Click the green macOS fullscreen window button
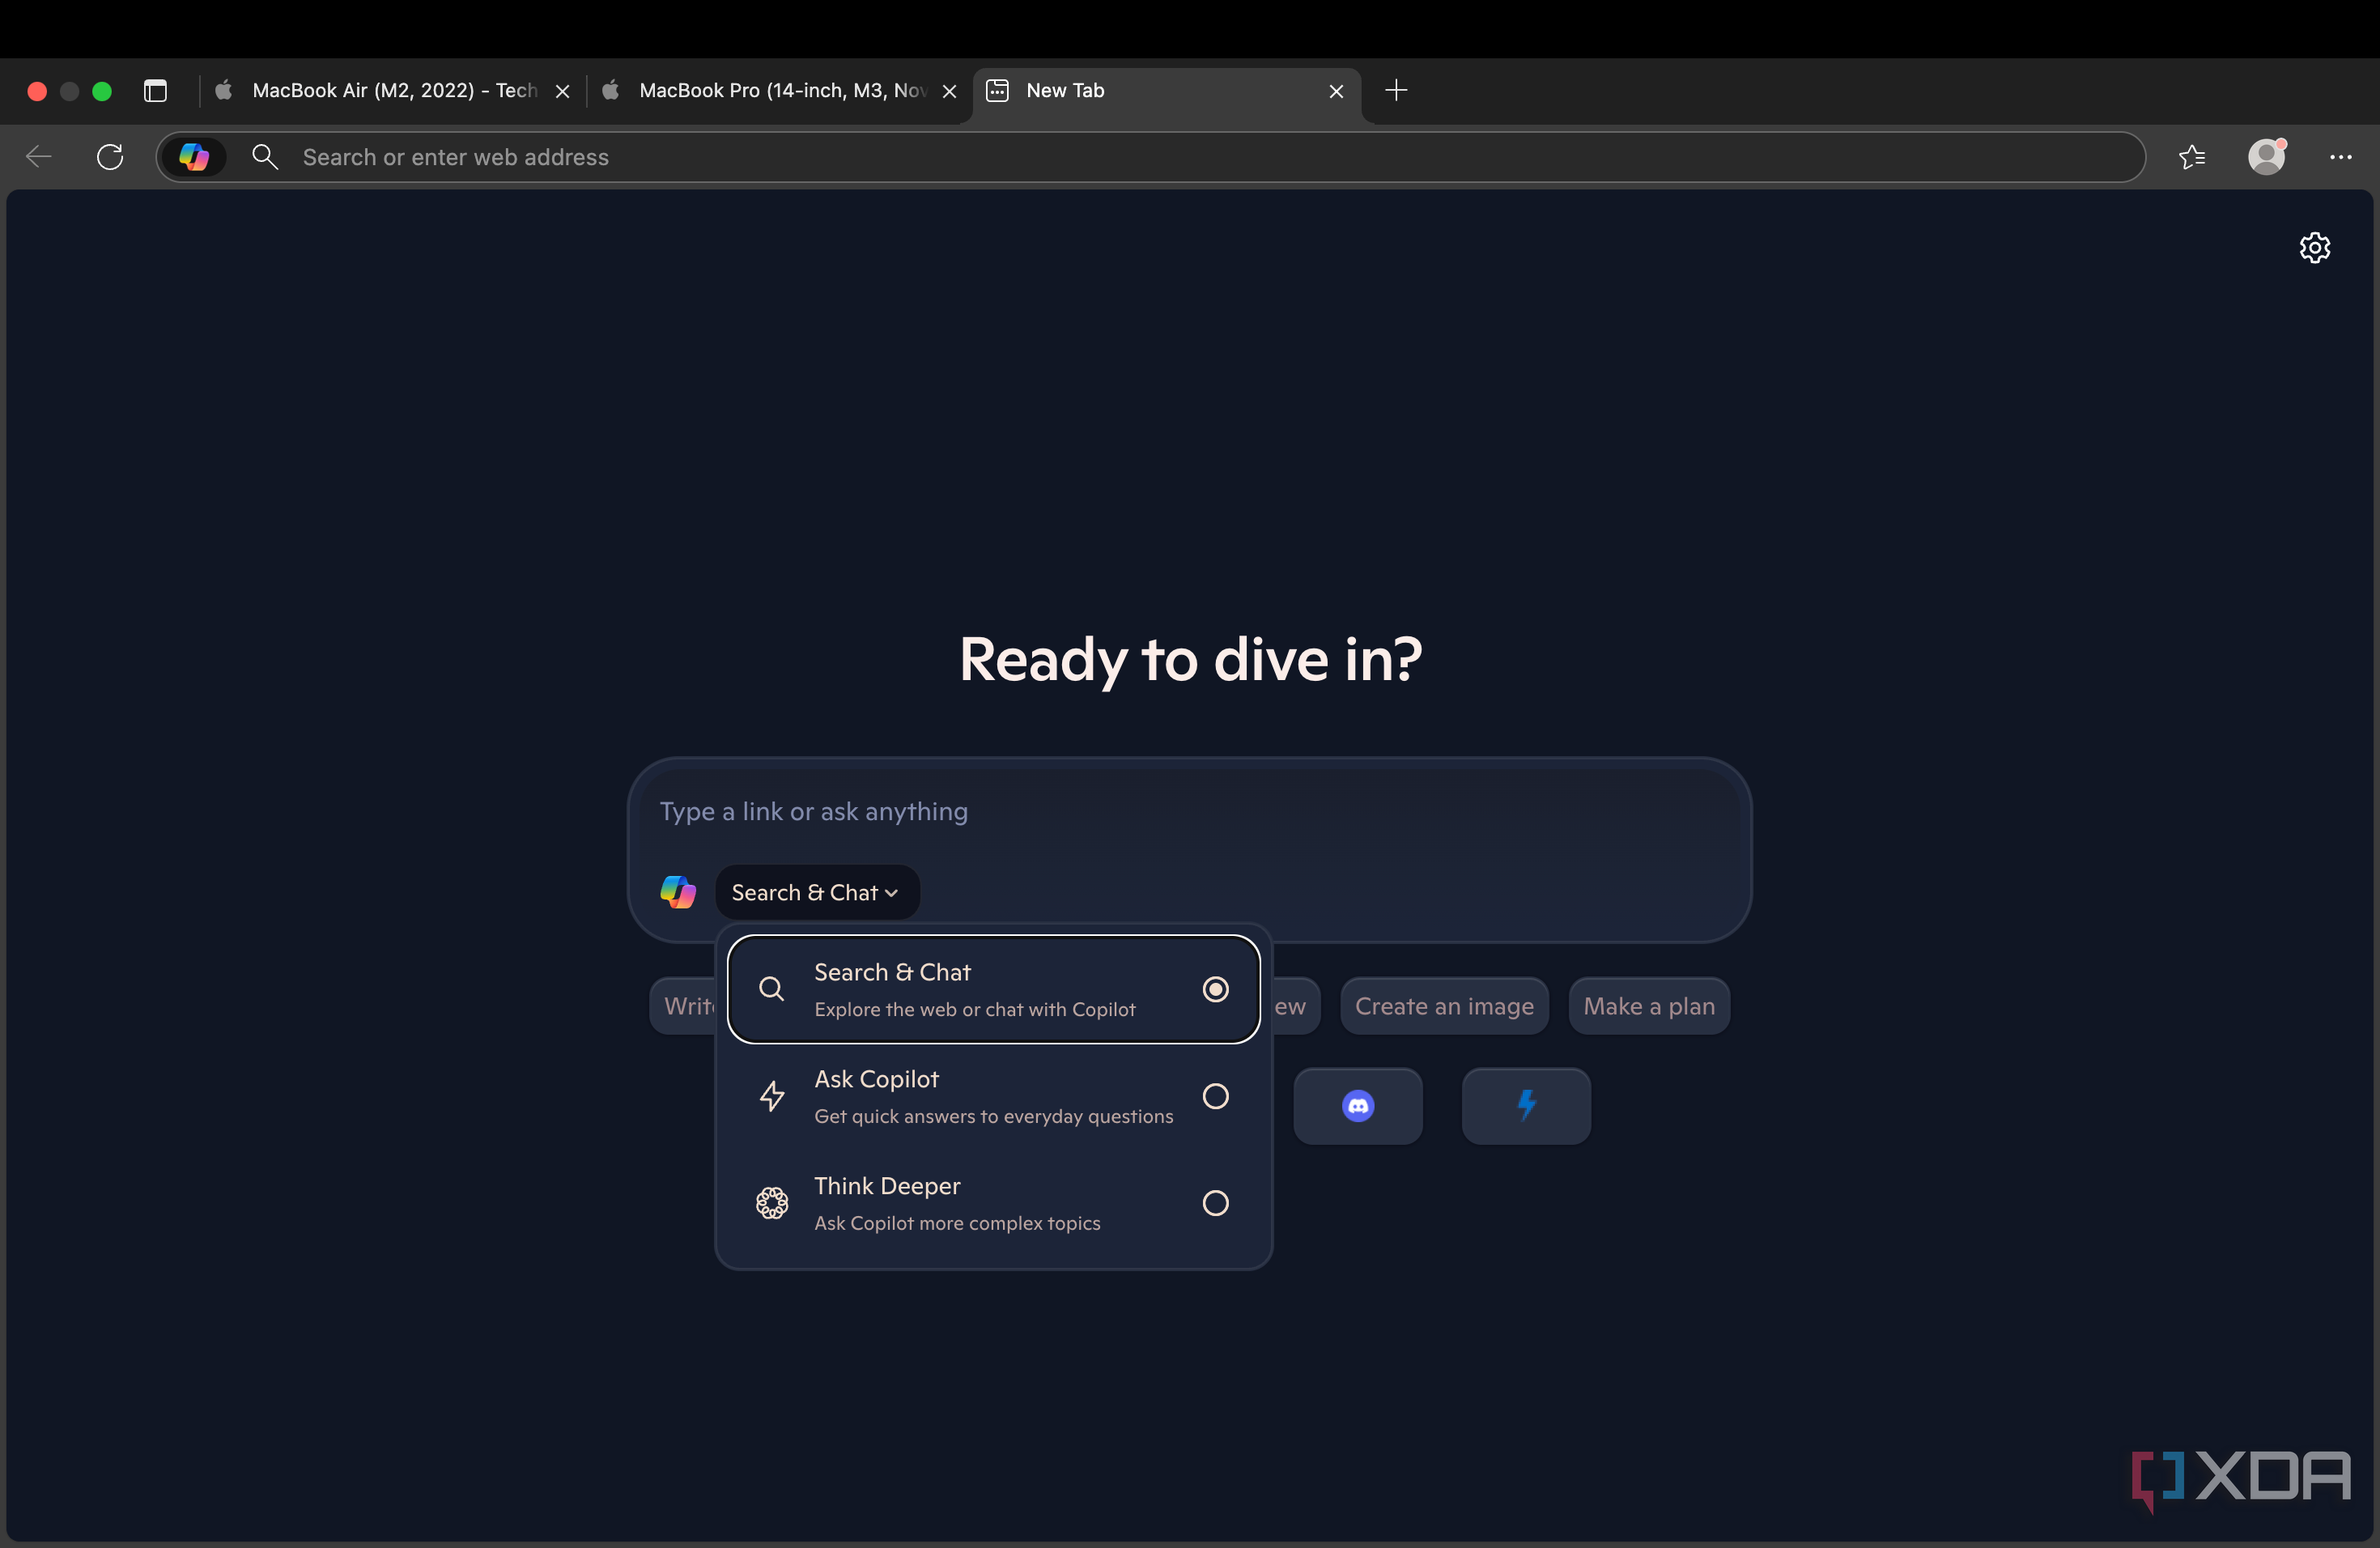Viewport: 2380px width, 1548px height. click(x=102, y=91)
